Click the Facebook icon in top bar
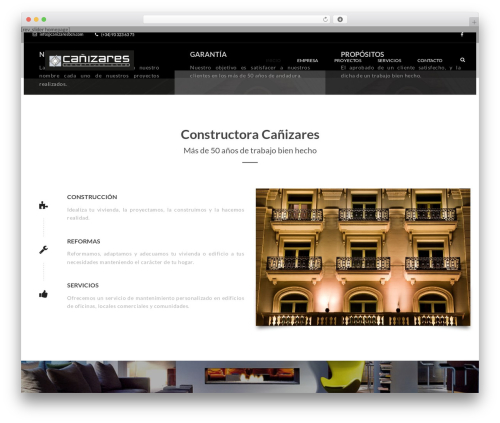This screenshot has height=423, width=500. 462,34
